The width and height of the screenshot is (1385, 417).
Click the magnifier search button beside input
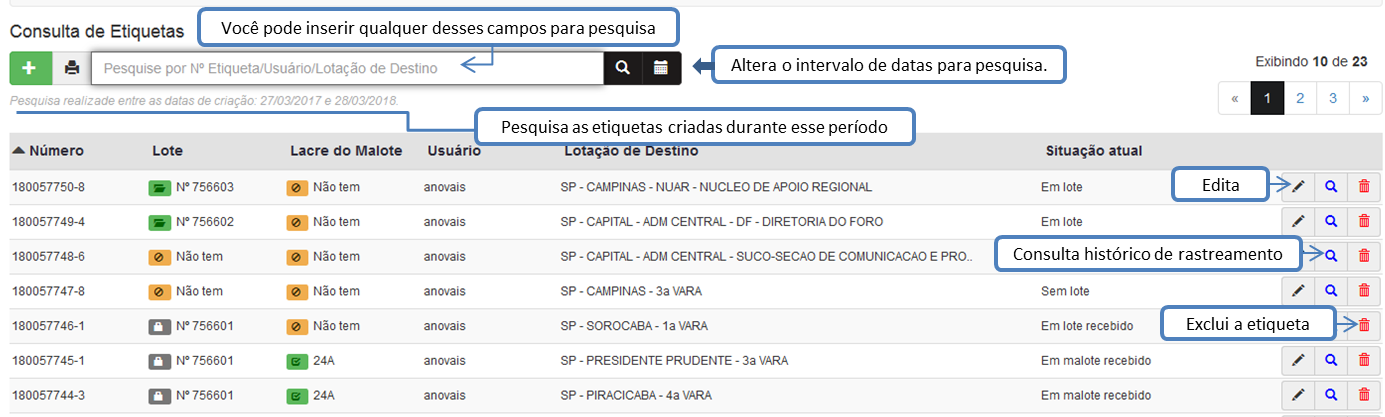[622, 68]
